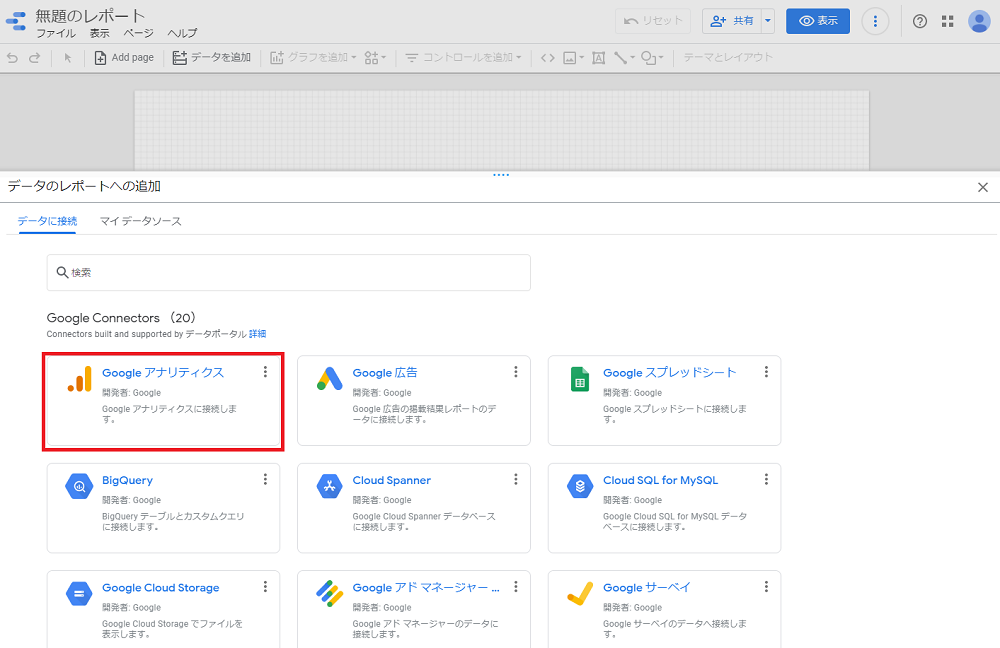1000x648 pixels.
Task: Click the 検索 search field
Action: pyautogui.click(x=289, y=272)
